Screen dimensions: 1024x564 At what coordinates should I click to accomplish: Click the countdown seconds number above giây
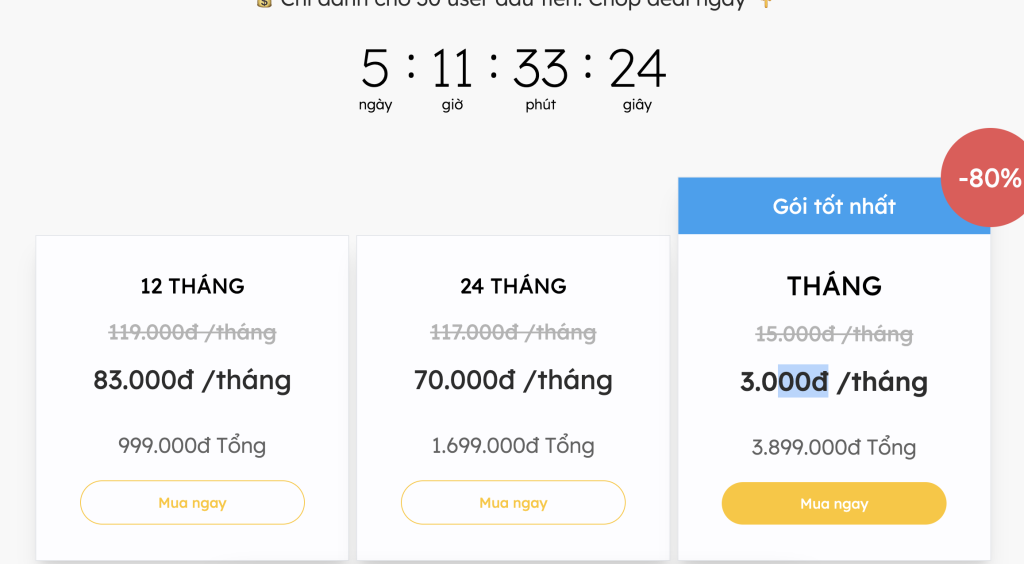(x=637, y=69)
